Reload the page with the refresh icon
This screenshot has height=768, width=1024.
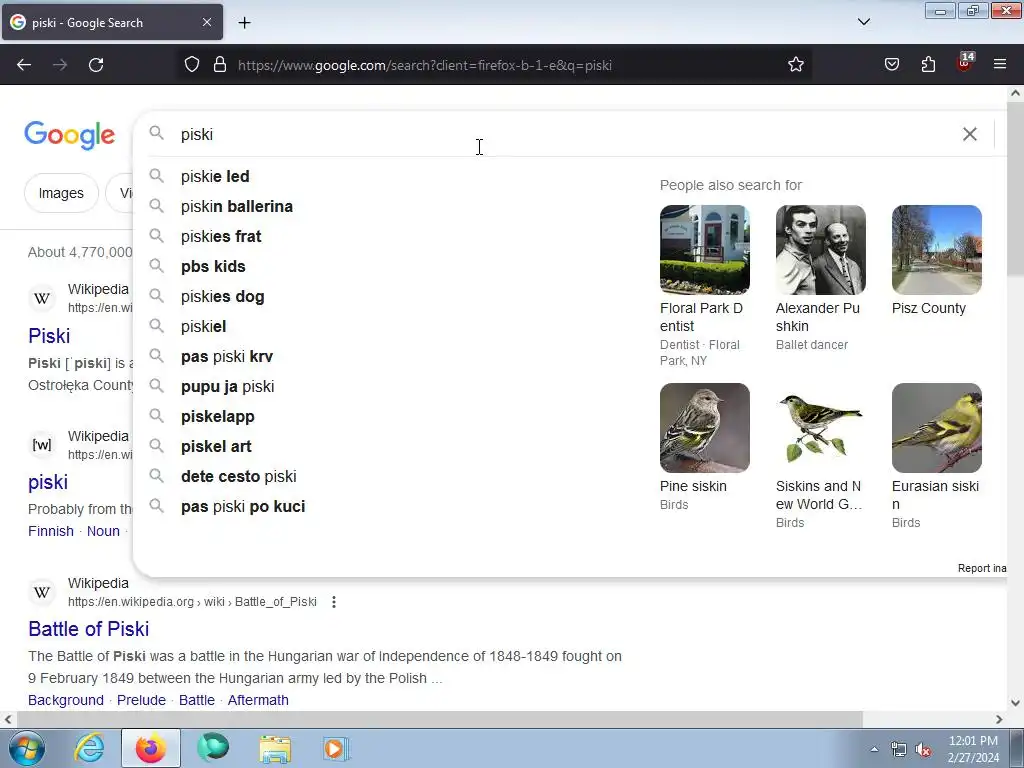[x=96, y=65]
